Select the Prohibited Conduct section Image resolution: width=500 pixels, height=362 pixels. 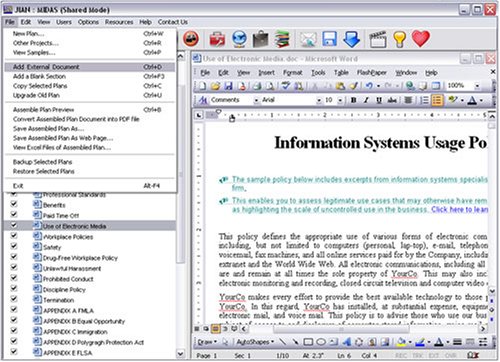point(68,279)
